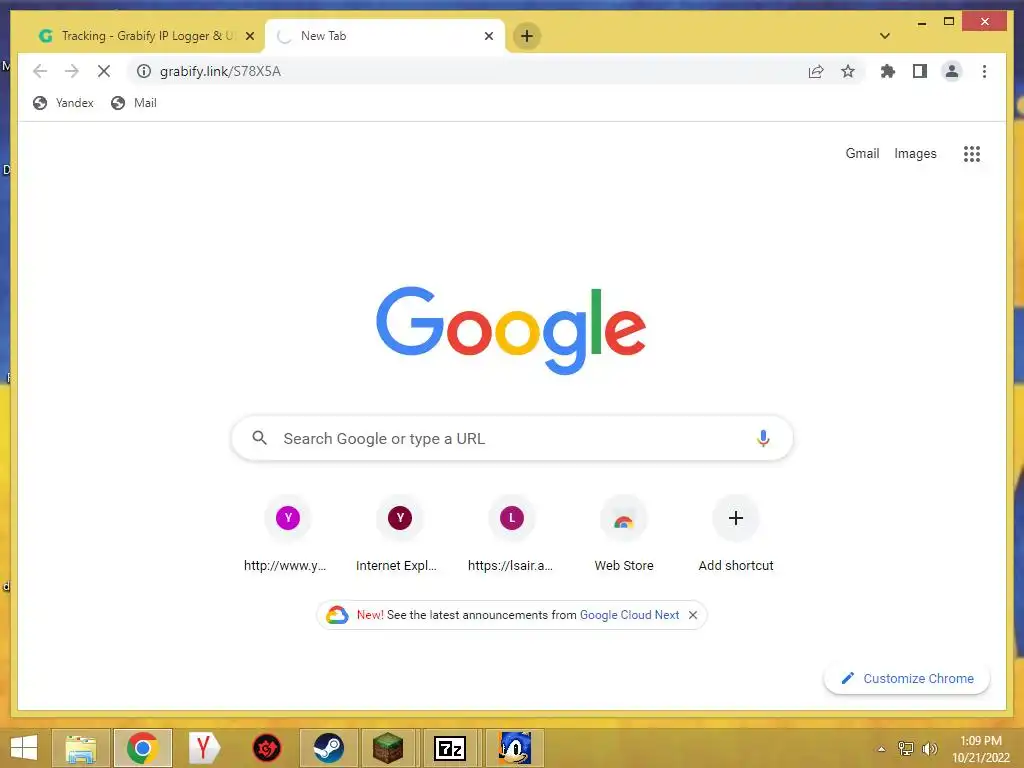Open the volume control tray icon
The height and width of the screenshot is (768, 1024).
click(929, 748)
